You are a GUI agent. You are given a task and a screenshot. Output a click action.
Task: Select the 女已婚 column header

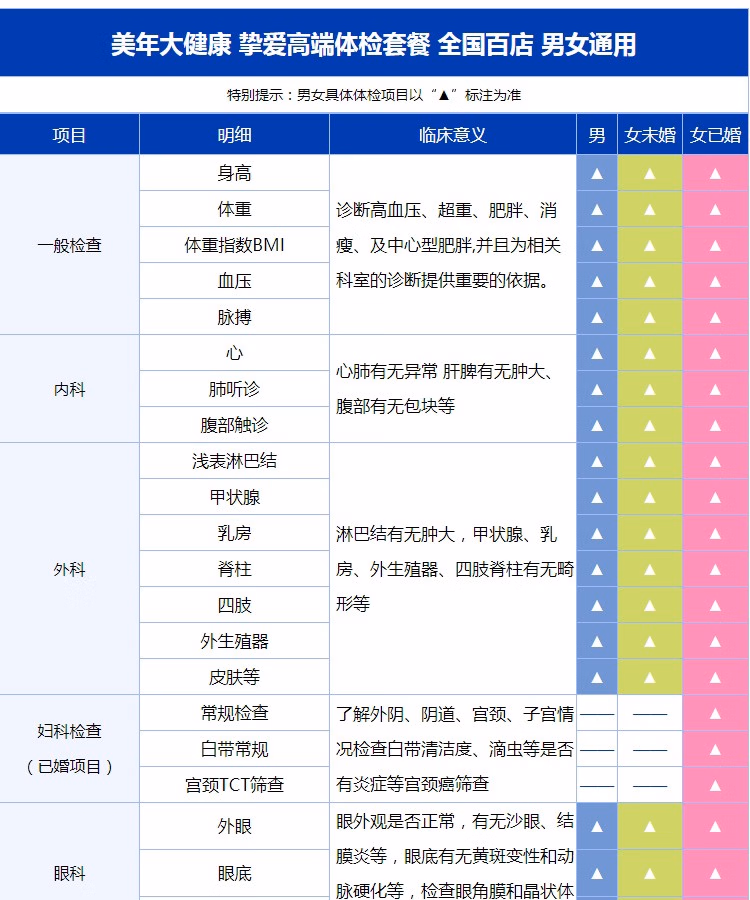point(716,135)
